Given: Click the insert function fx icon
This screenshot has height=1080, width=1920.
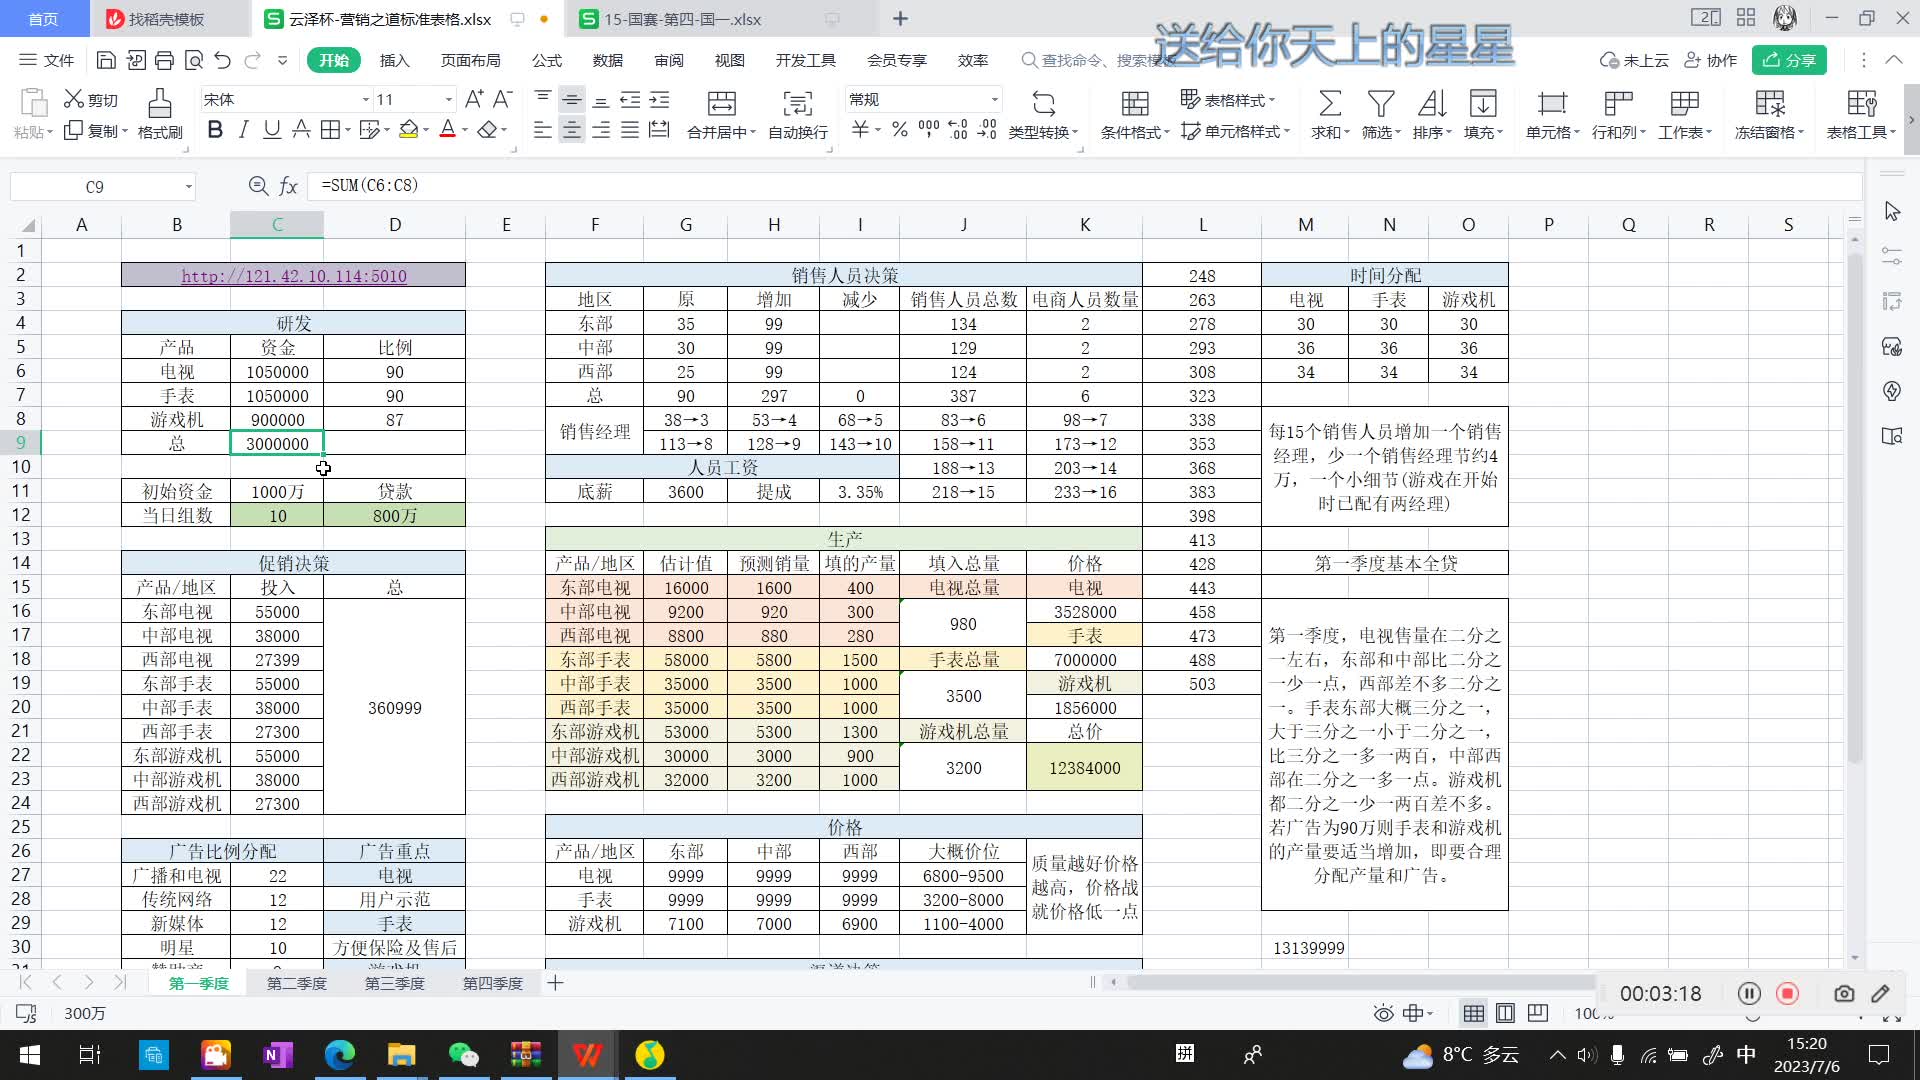Looking at the screenshot, I should (288, 186).
